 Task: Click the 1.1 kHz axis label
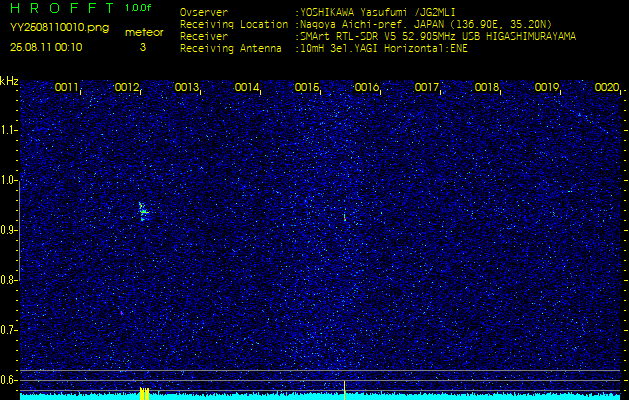click(x=9, y=130)
